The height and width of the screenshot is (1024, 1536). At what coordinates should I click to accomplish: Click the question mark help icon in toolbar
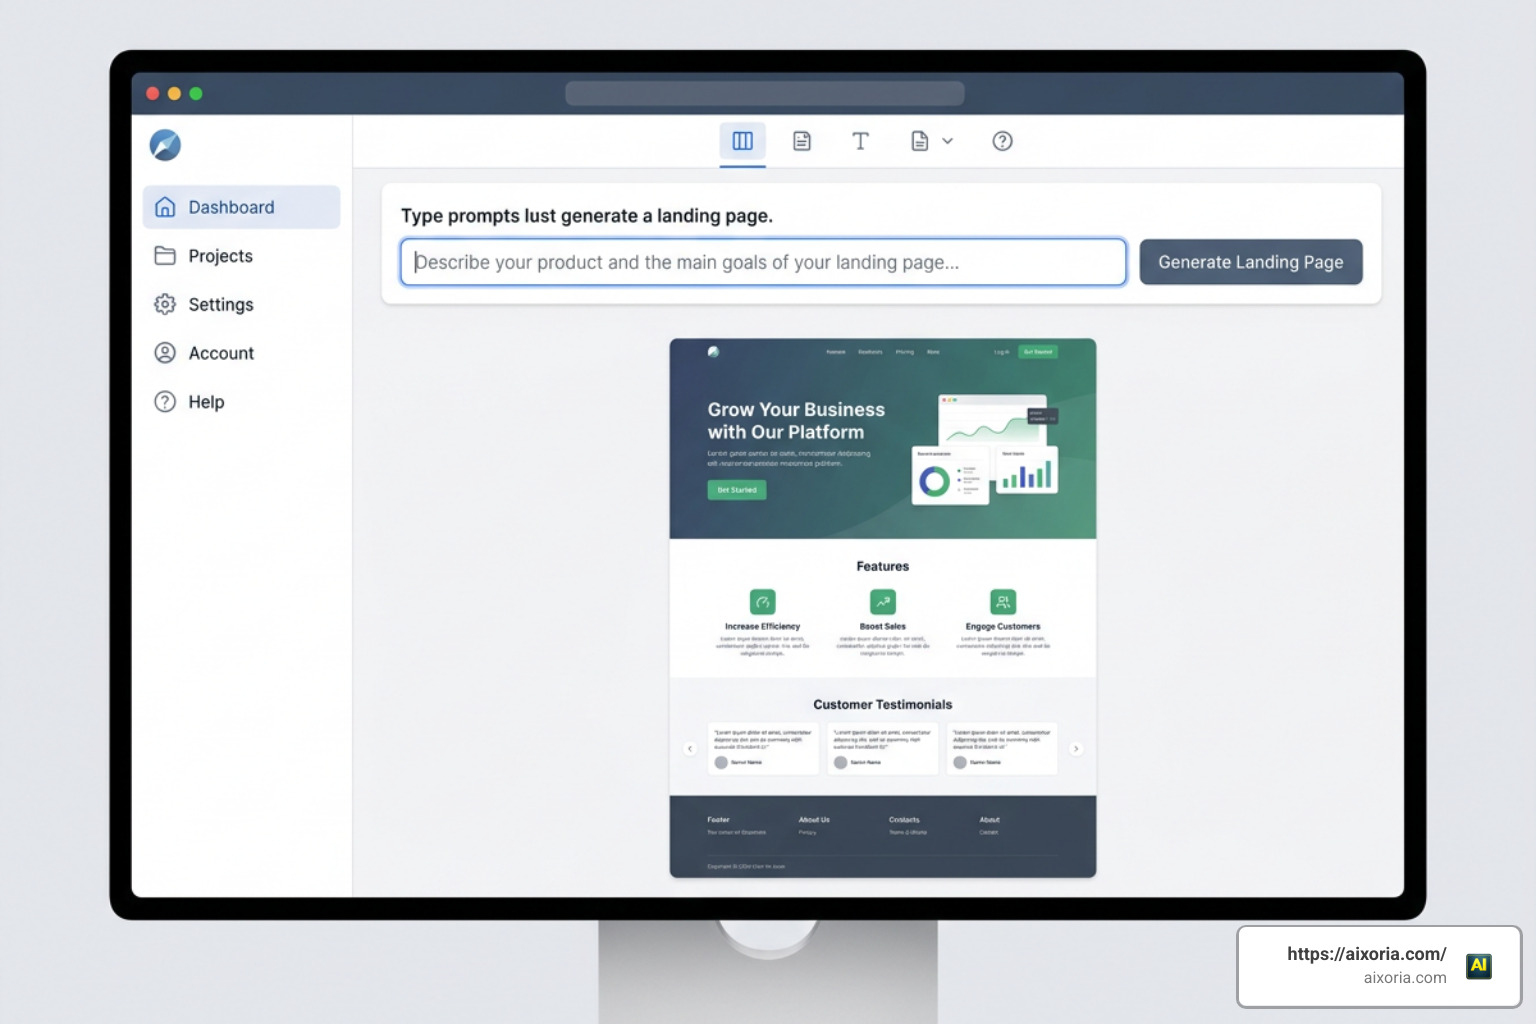click(1002, 141)
